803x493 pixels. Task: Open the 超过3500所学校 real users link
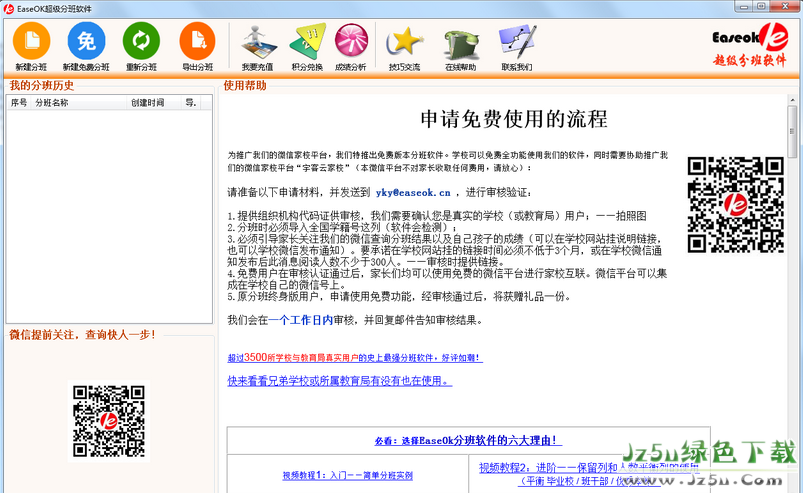click(355, 357)
